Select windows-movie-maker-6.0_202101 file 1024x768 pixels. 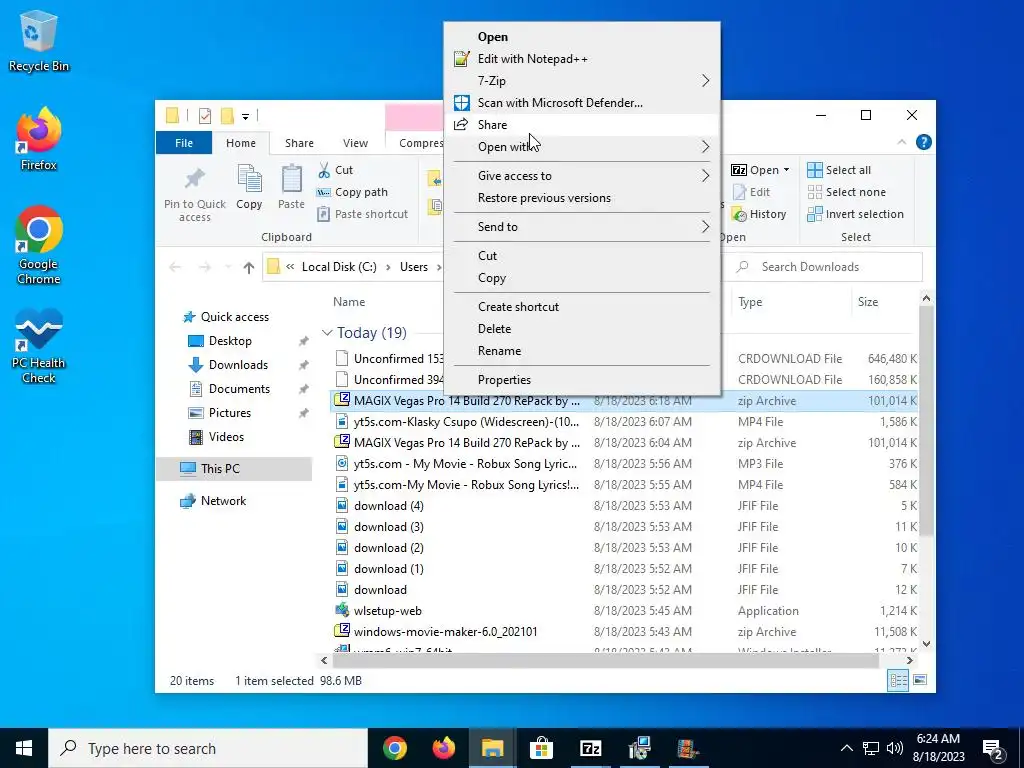445,632
